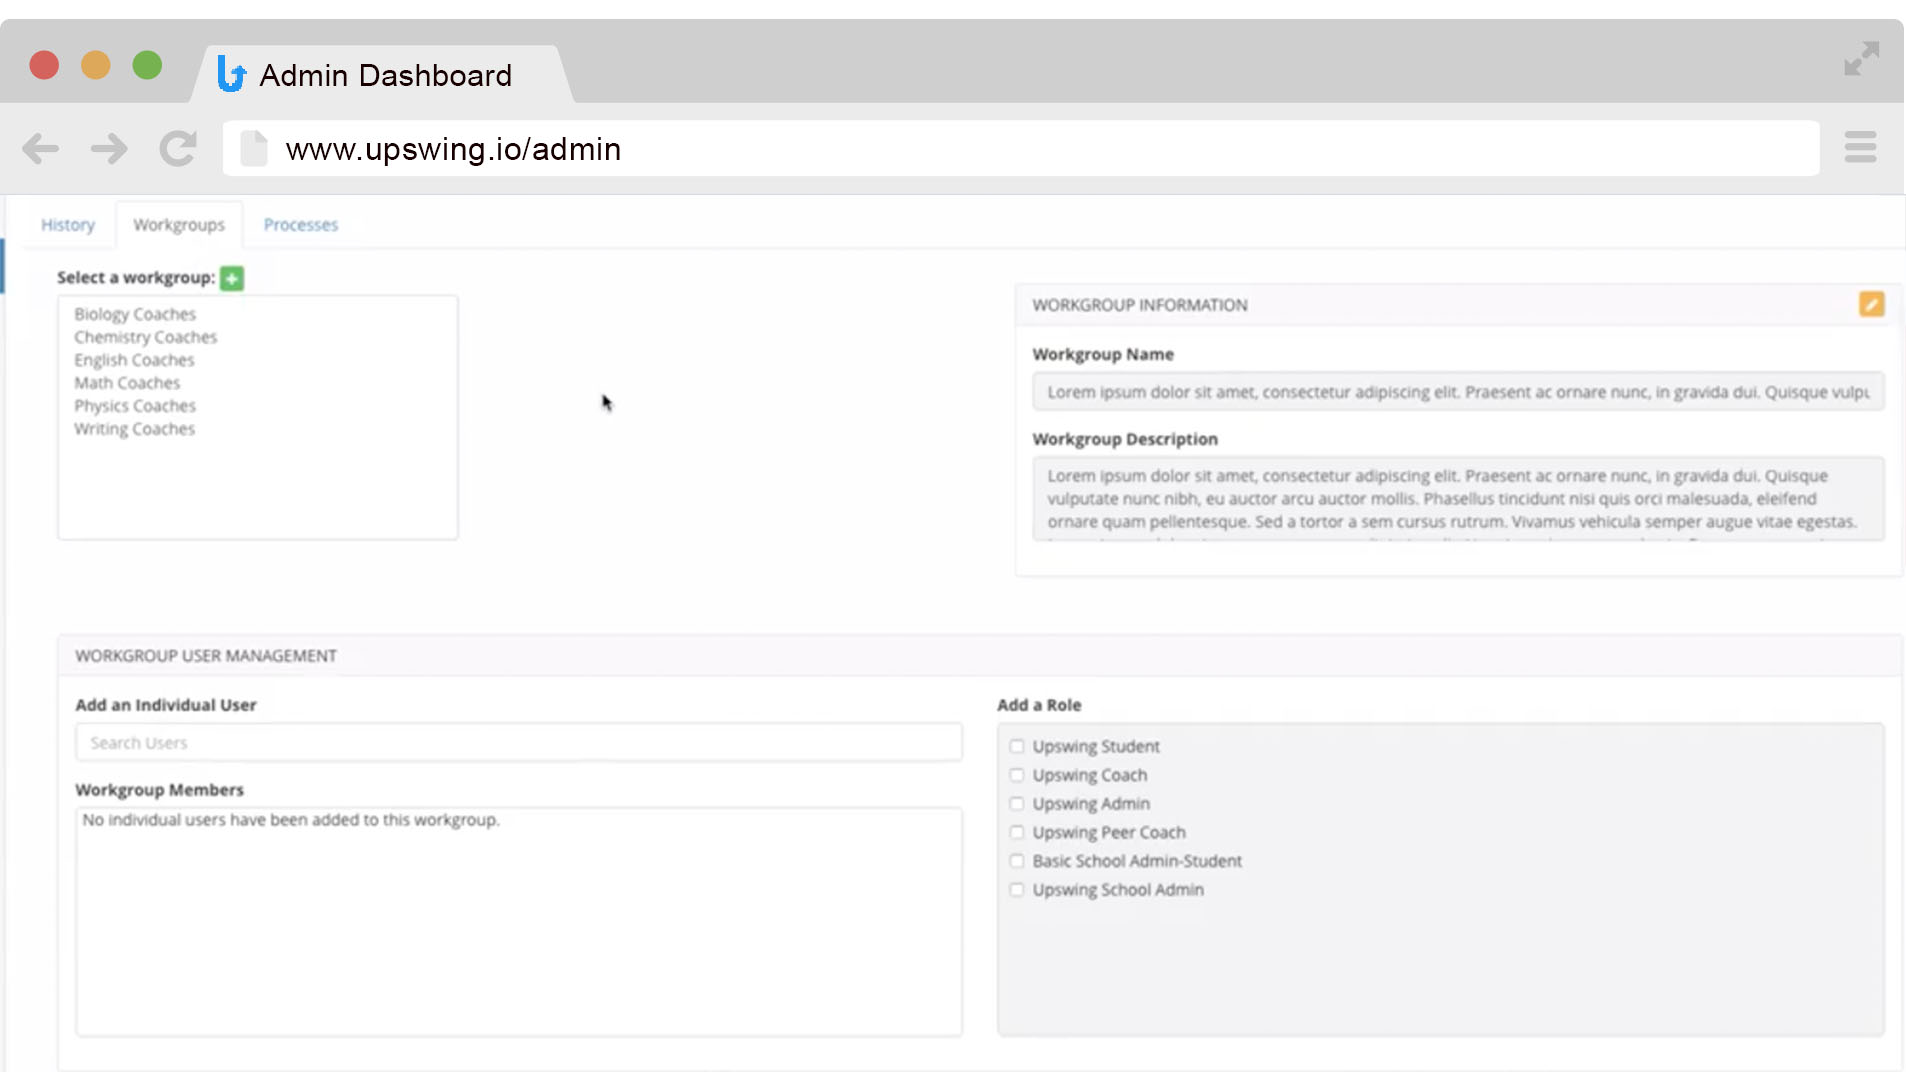Click the green add workgroup plus icon
This screenshot has width=1906, height=1072.
[232, 278]
